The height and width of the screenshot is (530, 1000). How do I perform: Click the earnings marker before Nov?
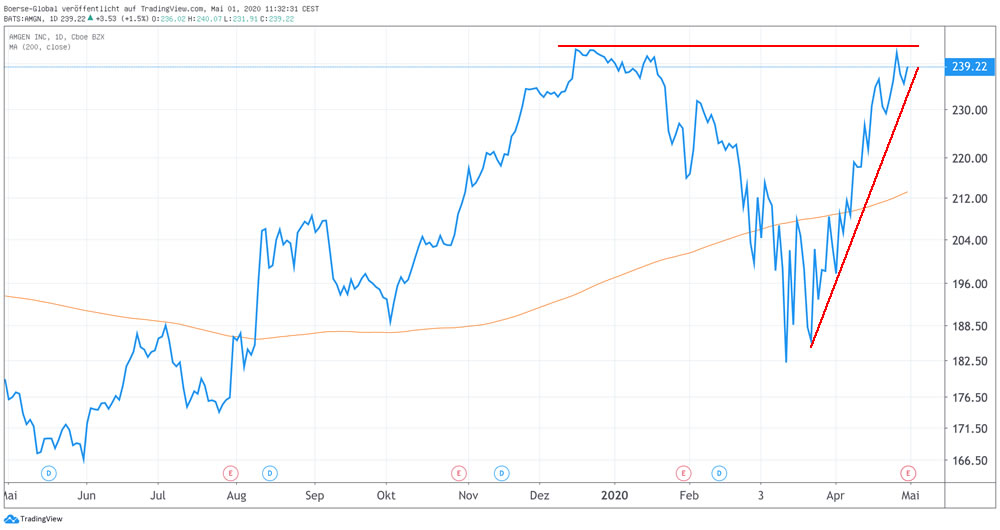click(x=458, y=471)
